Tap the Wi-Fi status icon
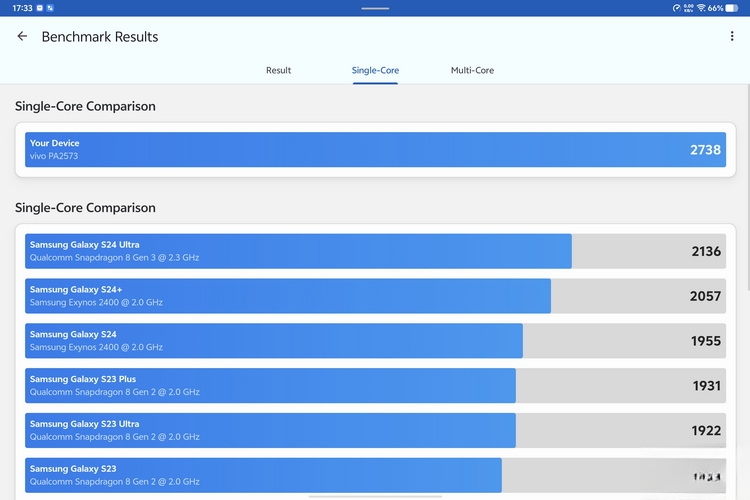Image resolution: width=750 pixels, height=500 pixels. pos(701,8)
